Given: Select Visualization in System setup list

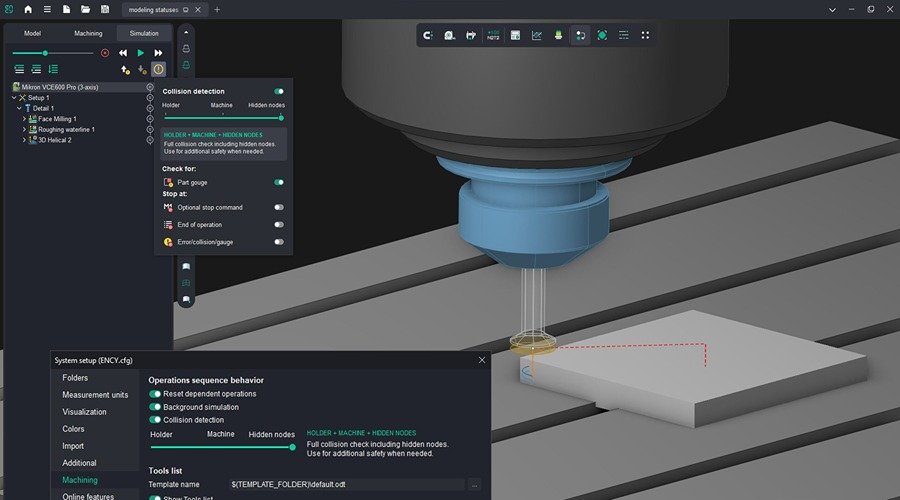Looking at the screenshot, I should click(x=84, y=412).
